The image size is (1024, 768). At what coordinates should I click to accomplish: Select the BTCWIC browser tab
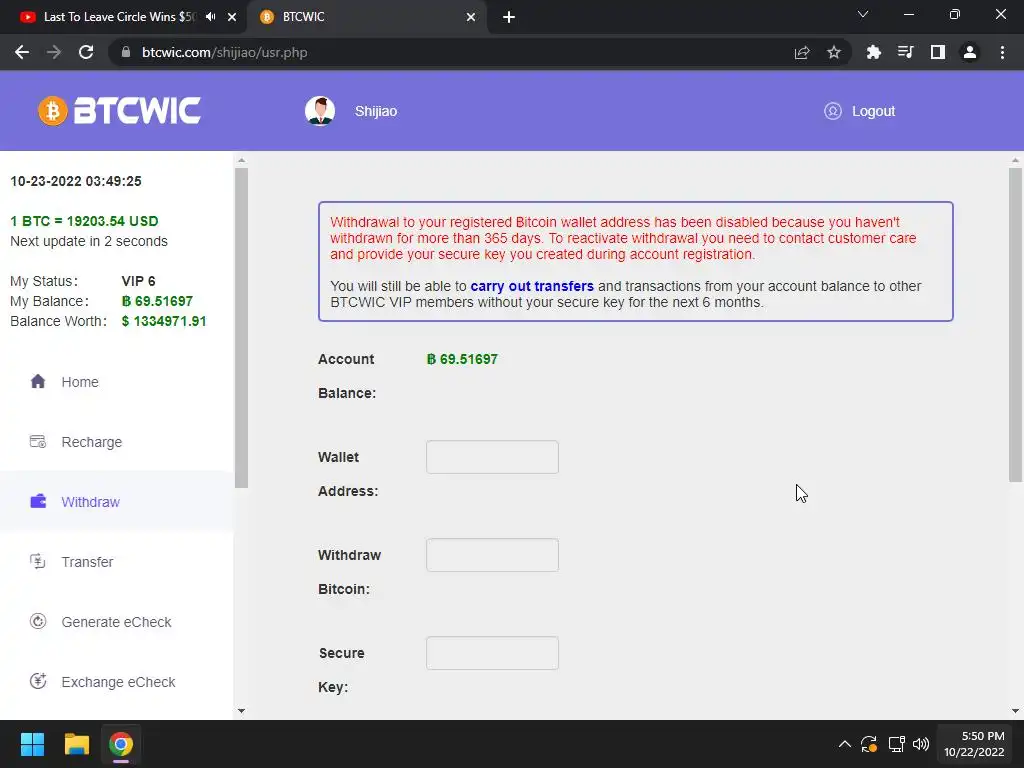366,17
